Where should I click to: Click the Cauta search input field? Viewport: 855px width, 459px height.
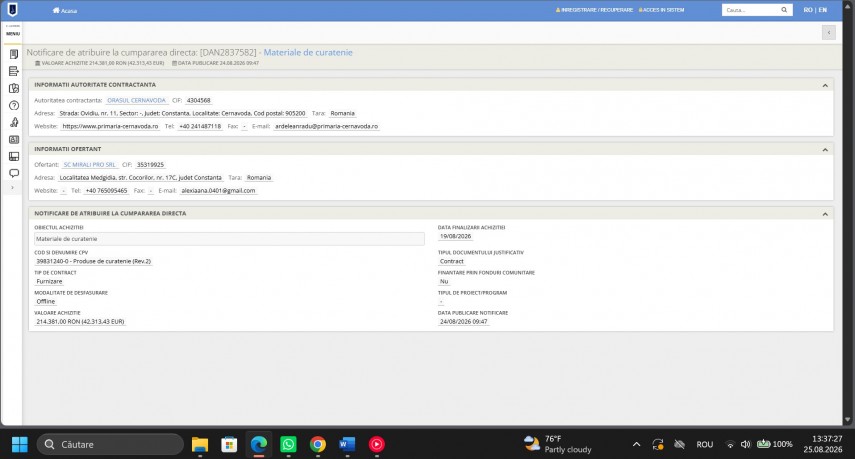(750, 10)
